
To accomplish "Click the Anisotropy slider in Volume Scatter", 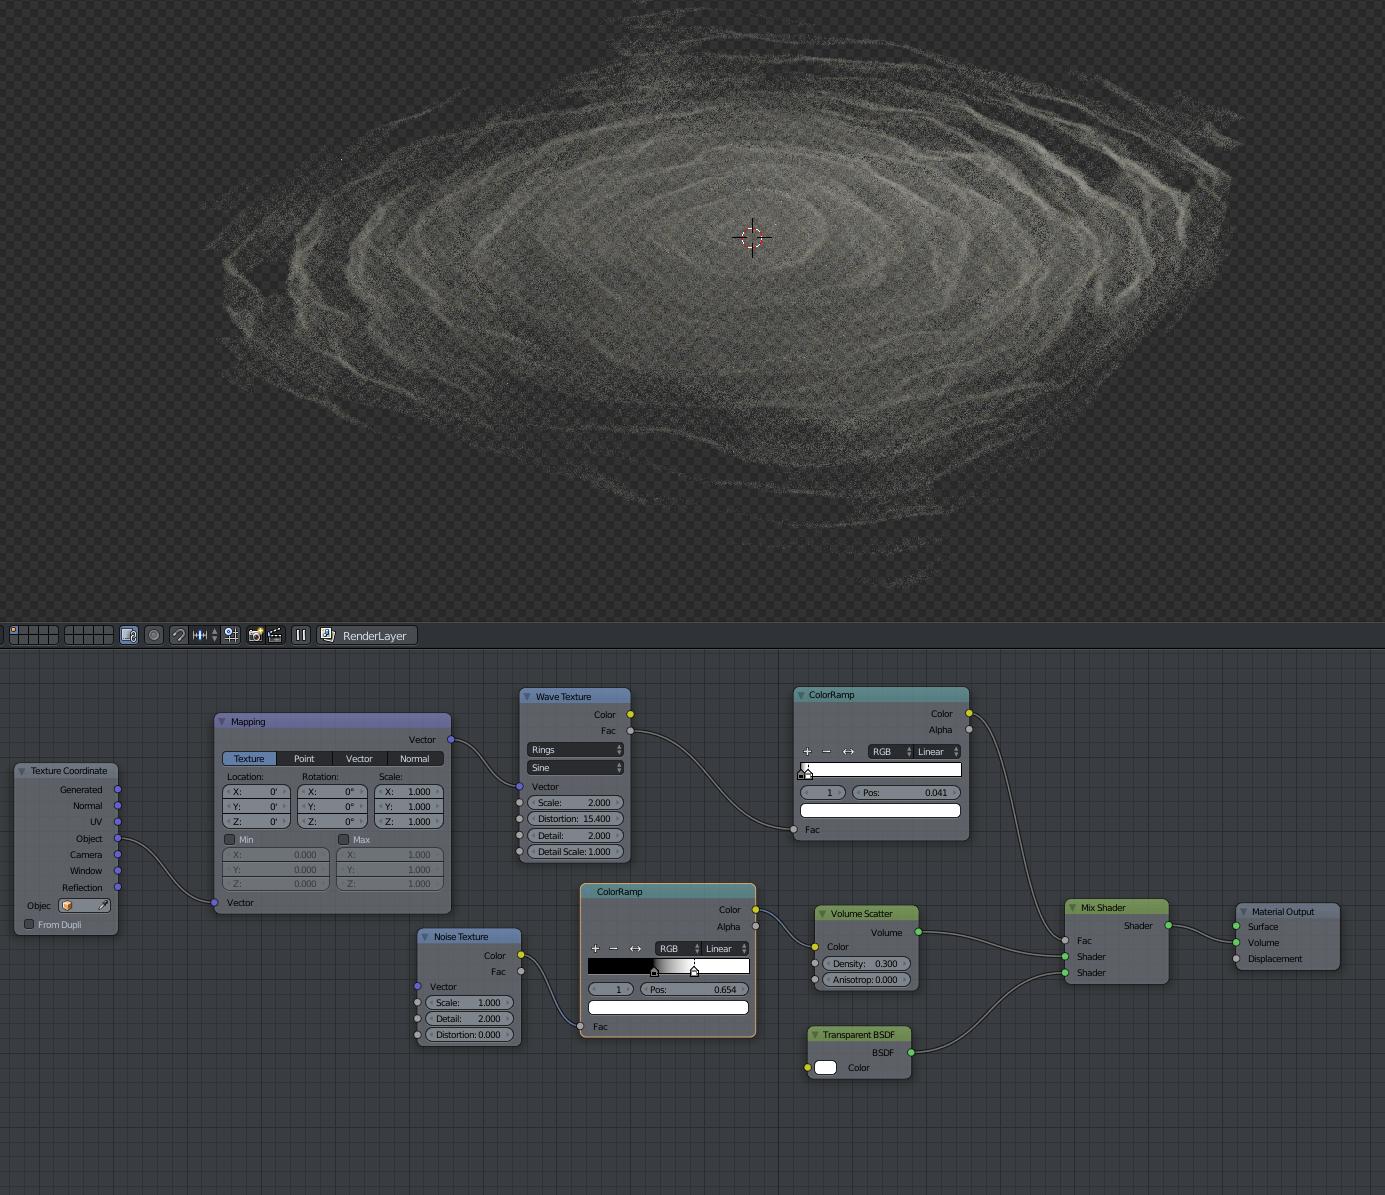I will click(x=866, y=980).
